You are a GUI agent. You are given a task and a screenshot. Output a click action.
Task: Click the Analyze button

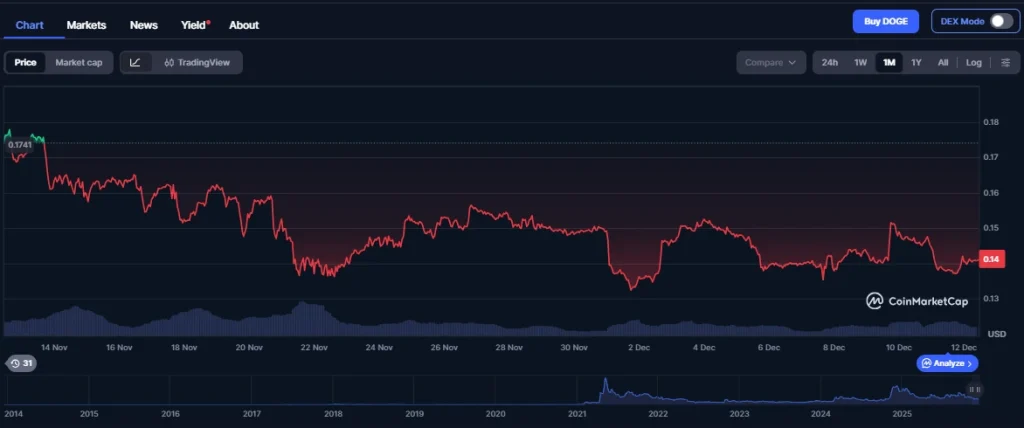[x=947, y=363]
